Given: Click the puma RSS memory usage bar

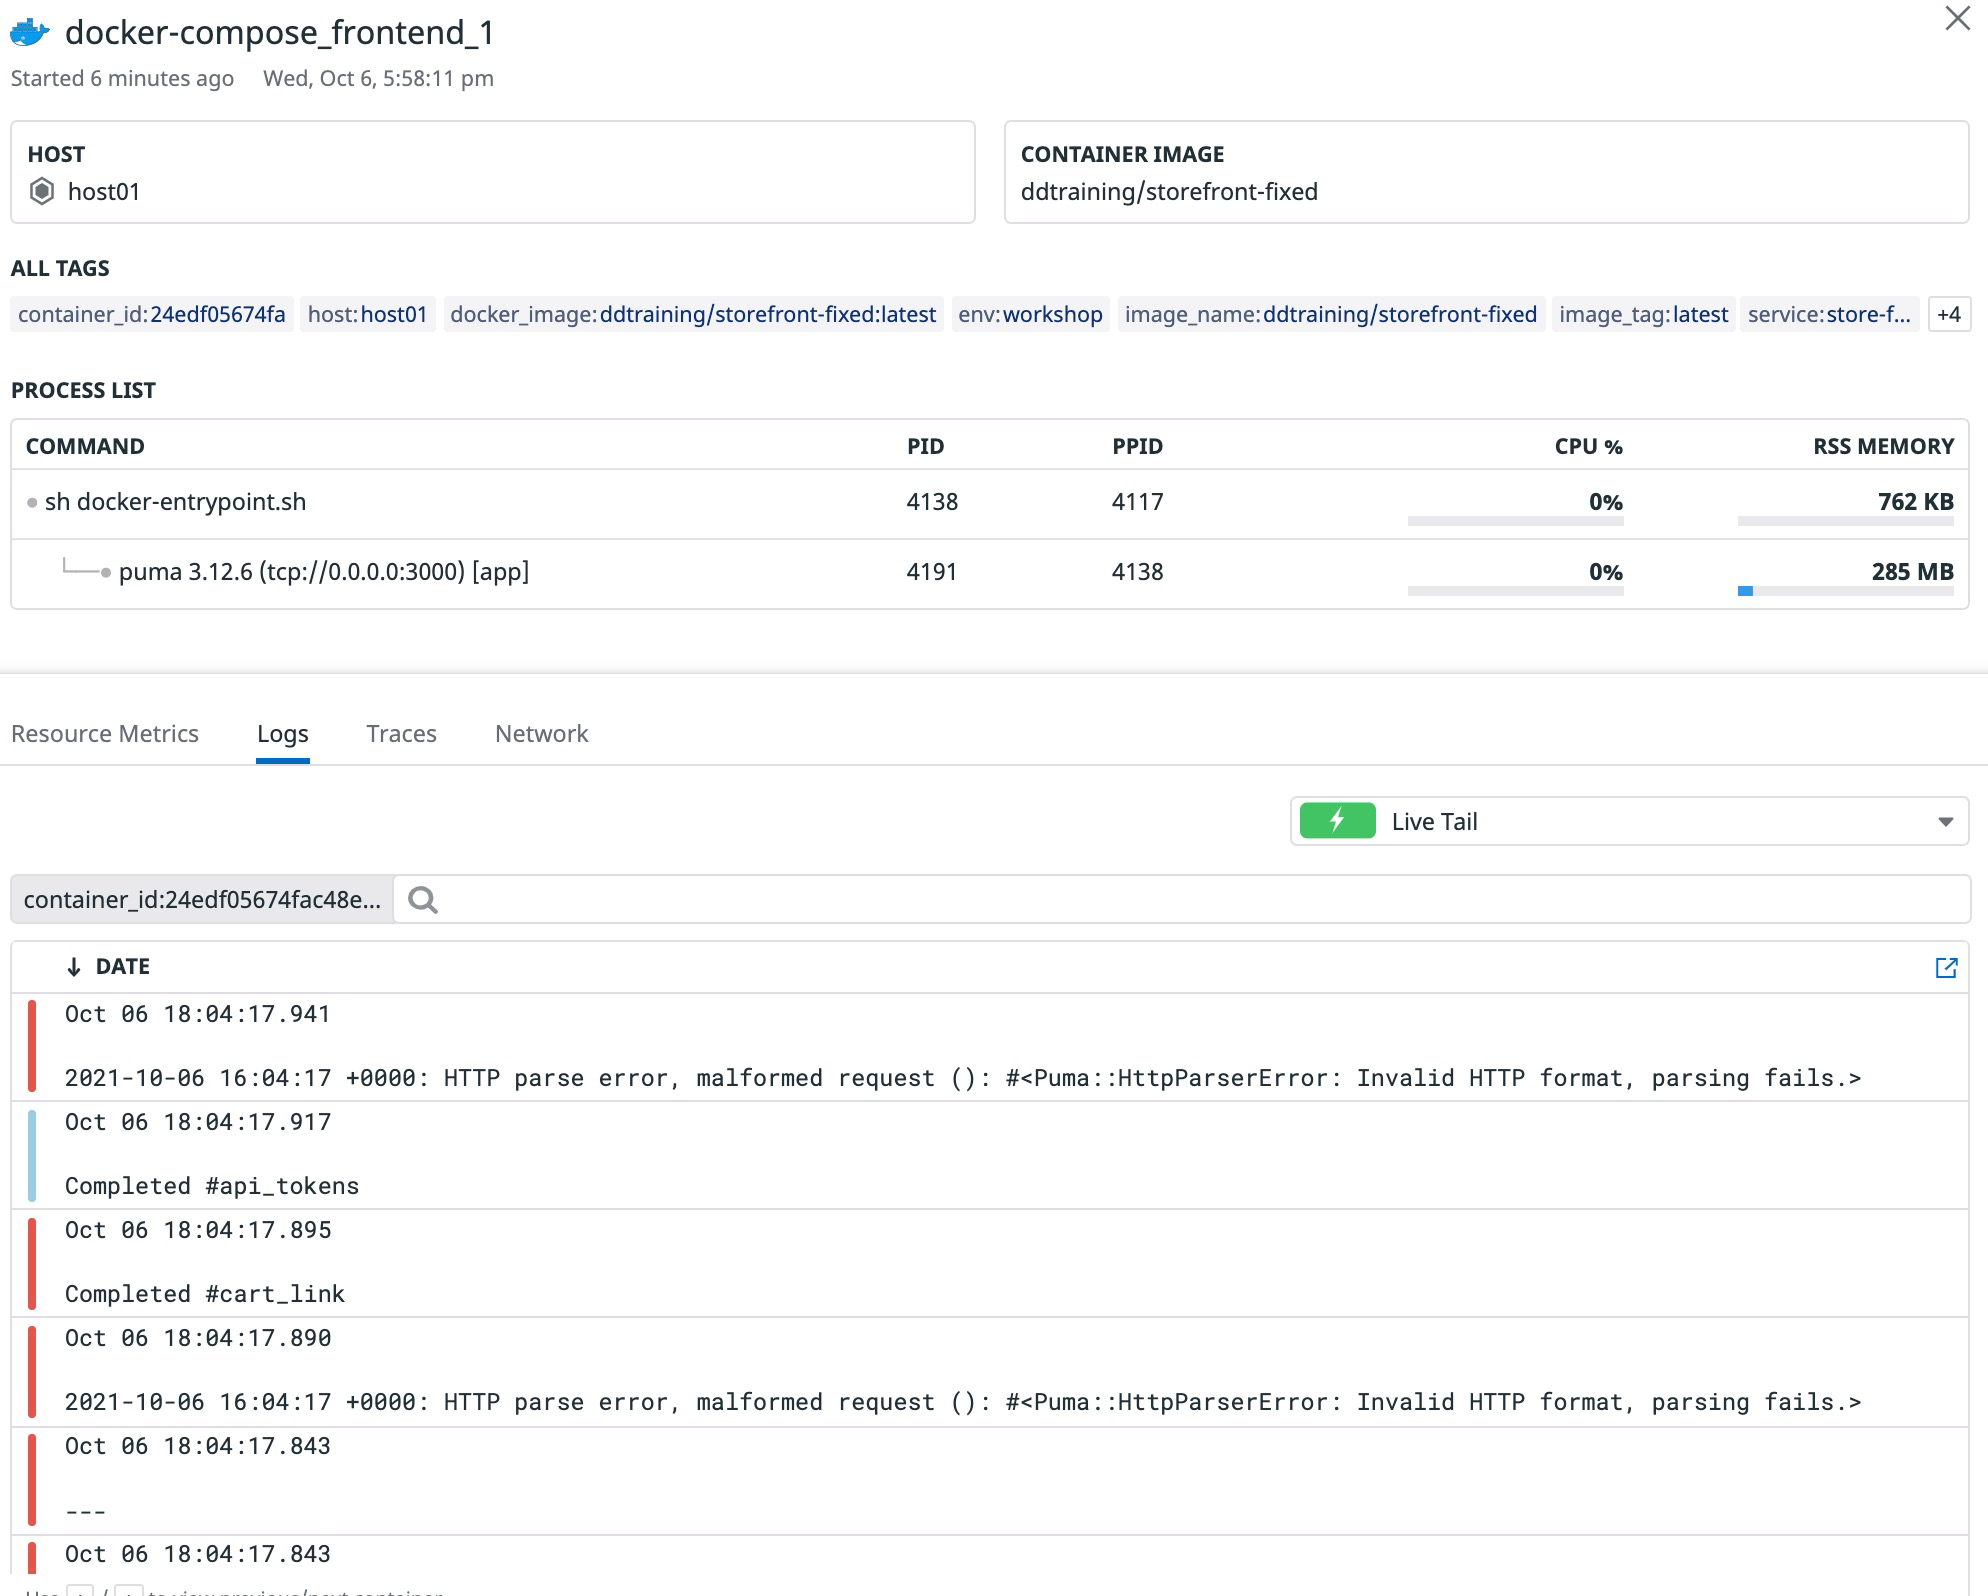Looking at the screenshot, I should click(x=1845, y=591).
